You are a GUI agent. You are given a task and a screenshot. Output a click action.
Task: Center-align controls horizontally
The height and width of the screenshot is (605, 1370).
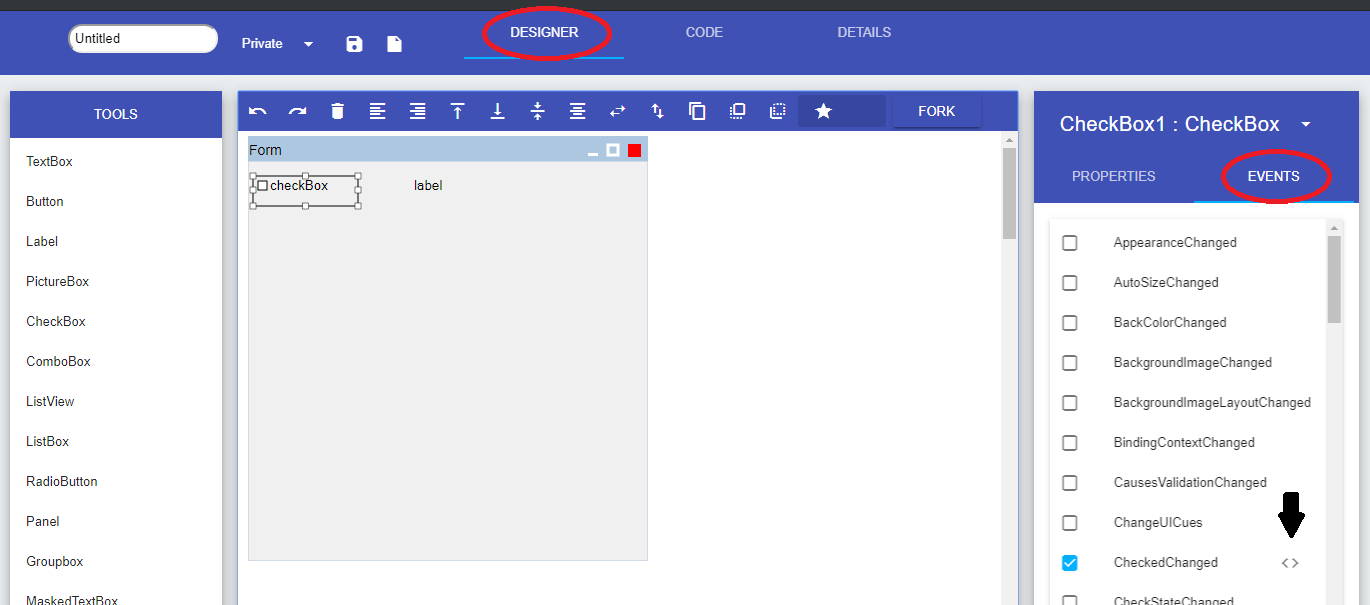pos(577,111)
